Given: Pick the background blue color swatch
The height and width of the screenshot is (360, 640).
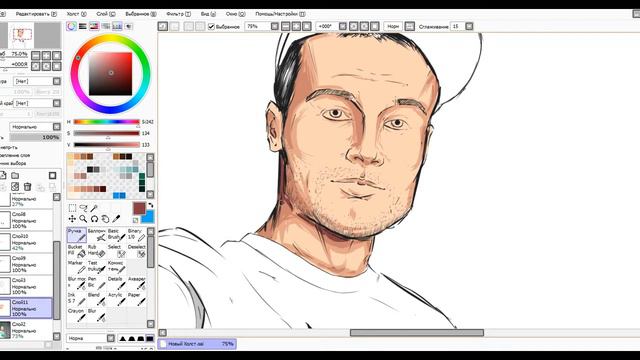Looking at the screenshot, I should (x=148, y=217).
